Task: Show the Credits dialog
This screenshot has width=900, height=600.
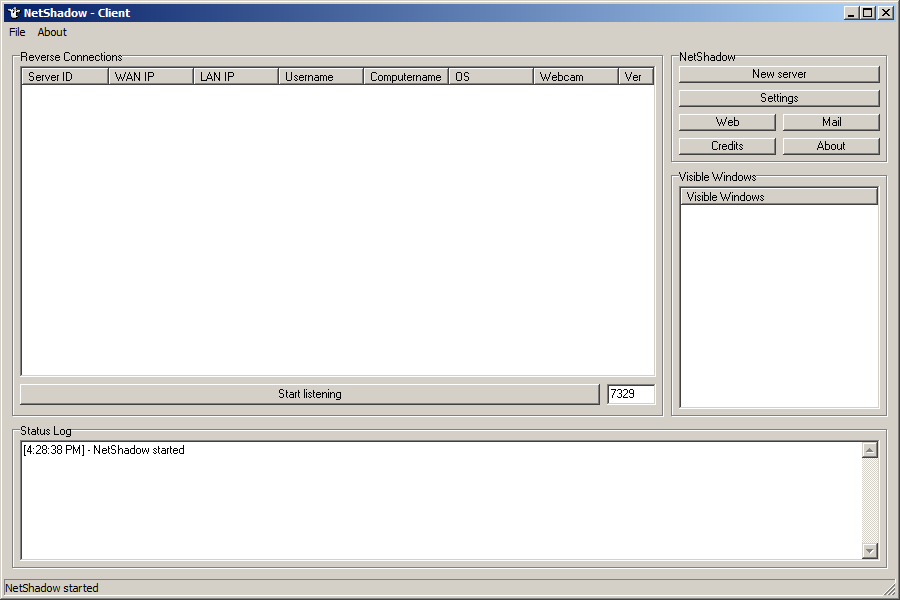Action: click(x=727, y=146)
